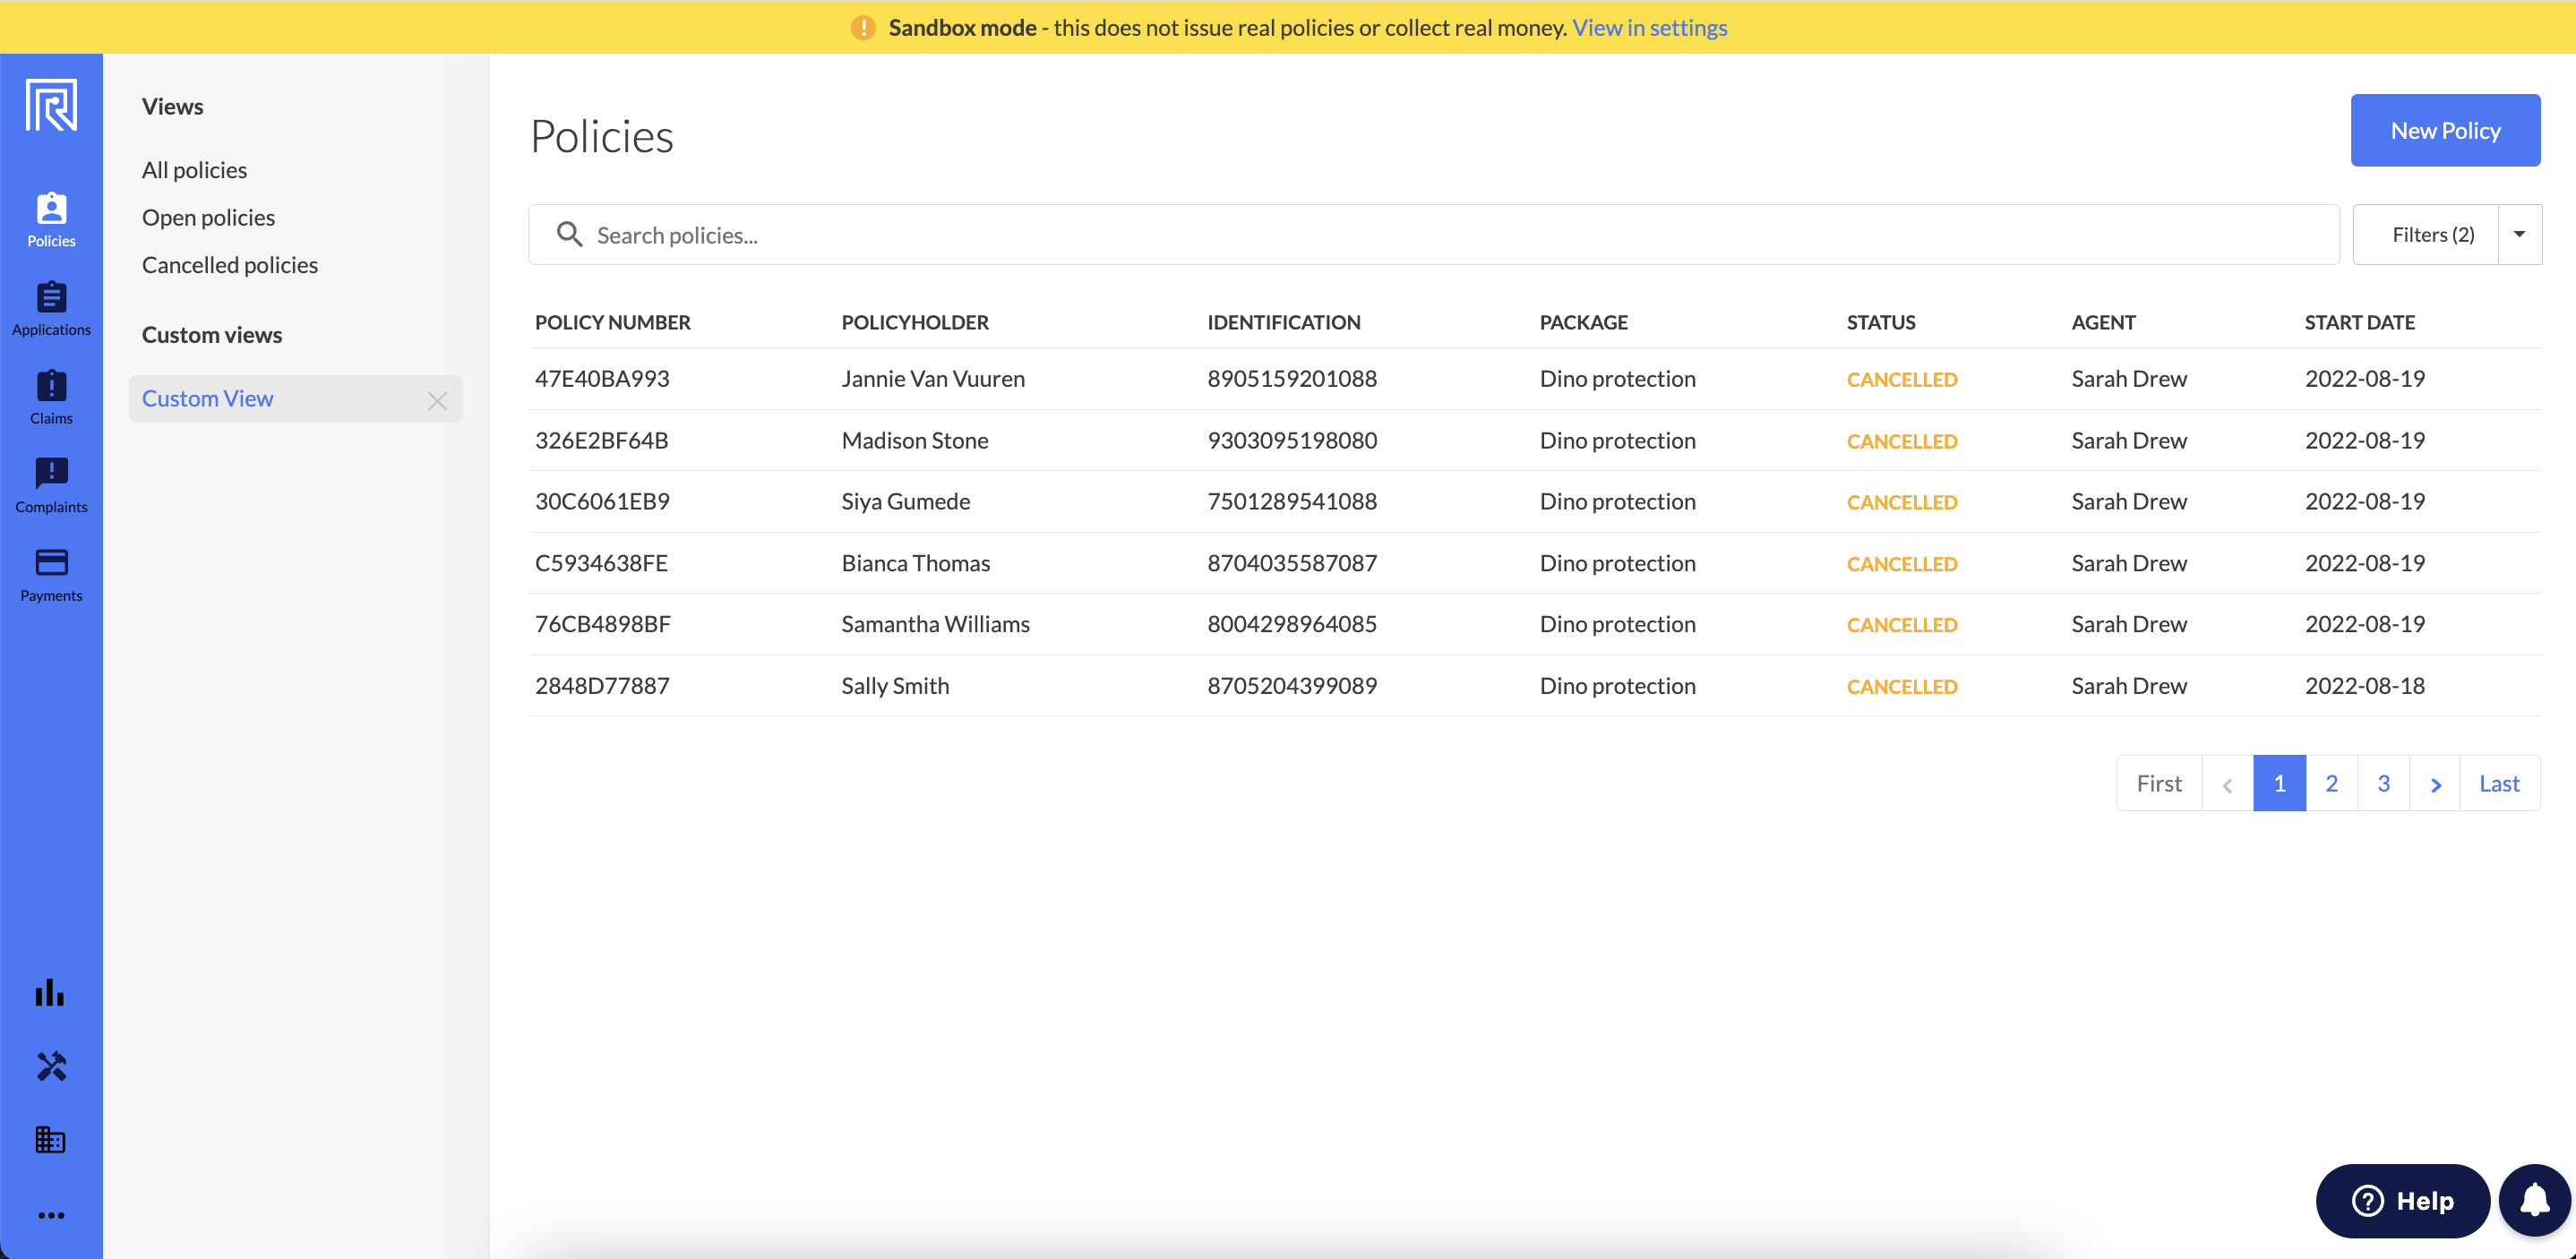This screenshot has height=1259, width=2576.
Task: Open the hammer and wrench tools icon
Action: pyautogui.click(x=51, y=1066)
